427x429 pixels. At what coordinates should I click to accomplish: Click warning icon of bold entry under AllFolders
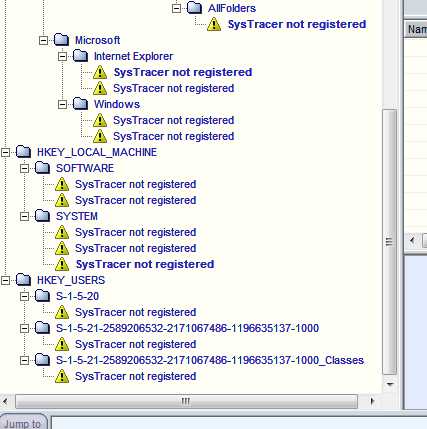tap(214, 24)
